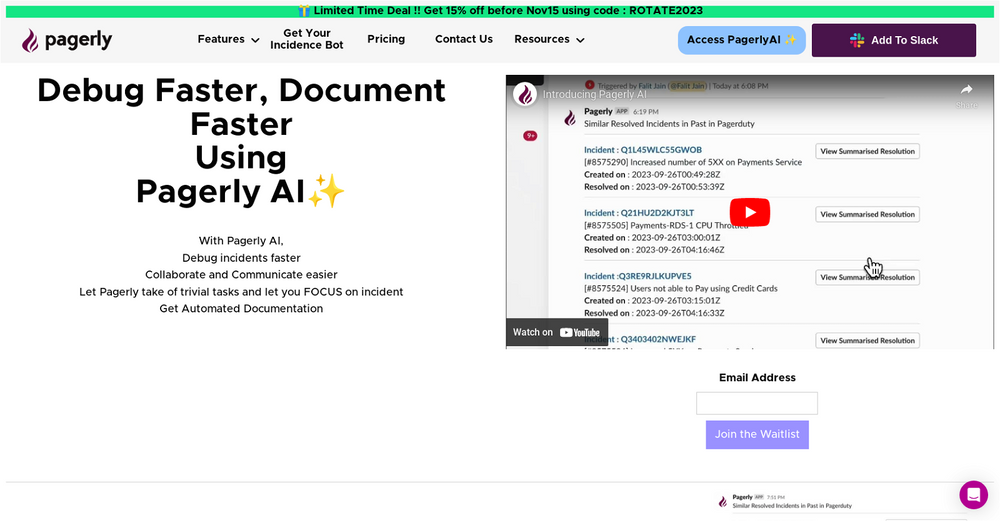Screen dimensions: 1000x521
Task: Click the YouTube share arrow icon
Action: pyautogui.click(x=966, y=90)
